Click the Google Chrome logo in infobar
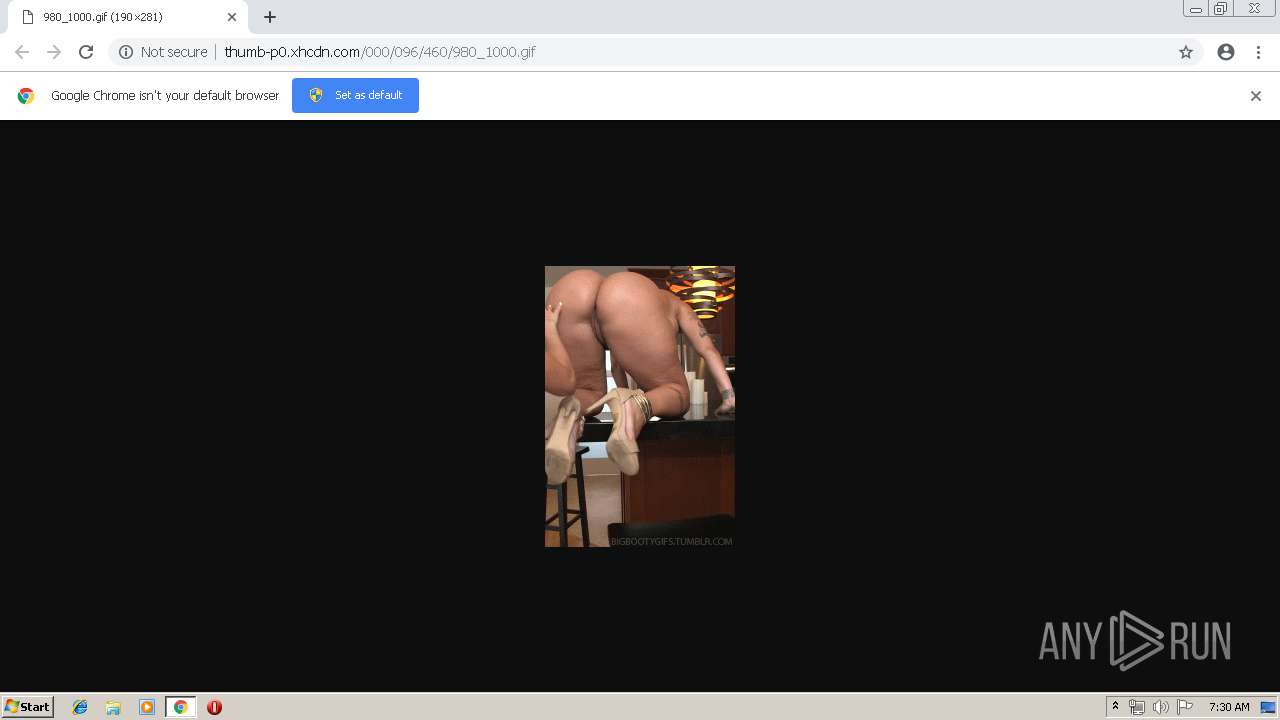 [x=26, y=96]
